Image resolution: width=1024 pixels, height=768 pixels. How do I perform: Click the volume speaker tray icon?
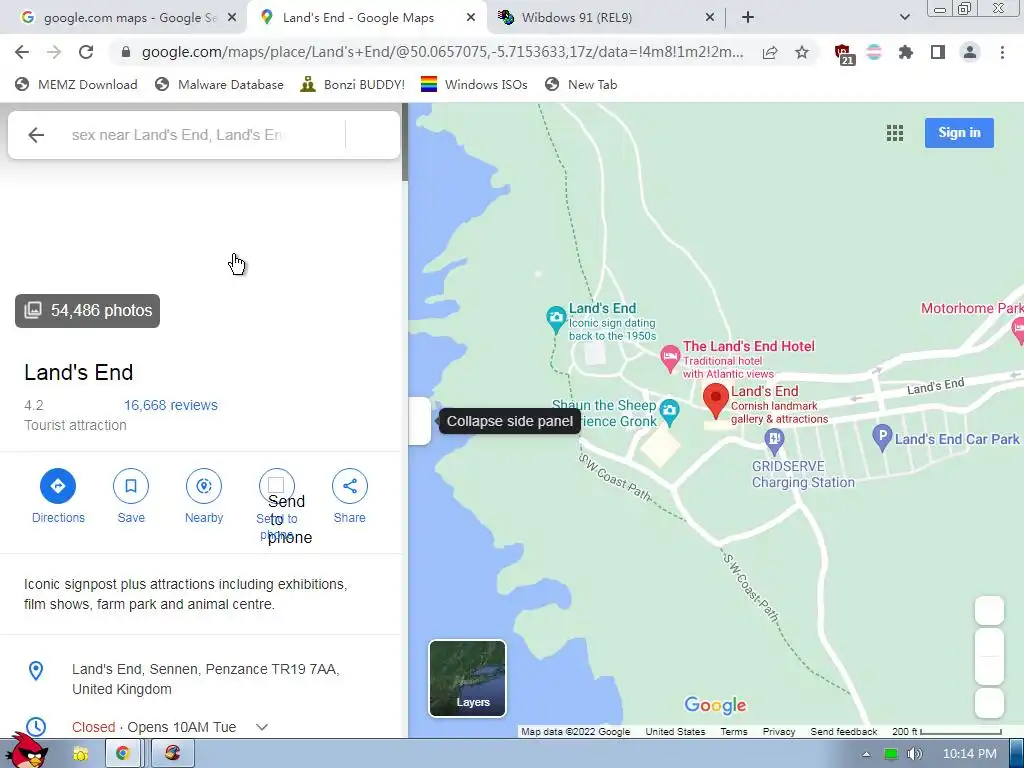tap(915, 754)
